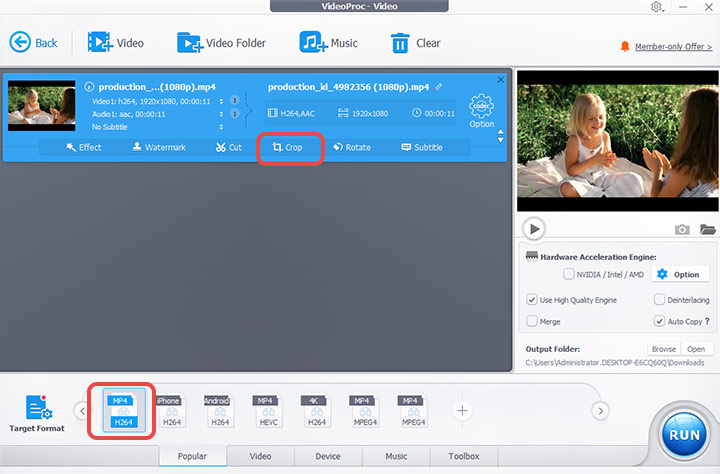Open the Cut tool

pos(229,147)
